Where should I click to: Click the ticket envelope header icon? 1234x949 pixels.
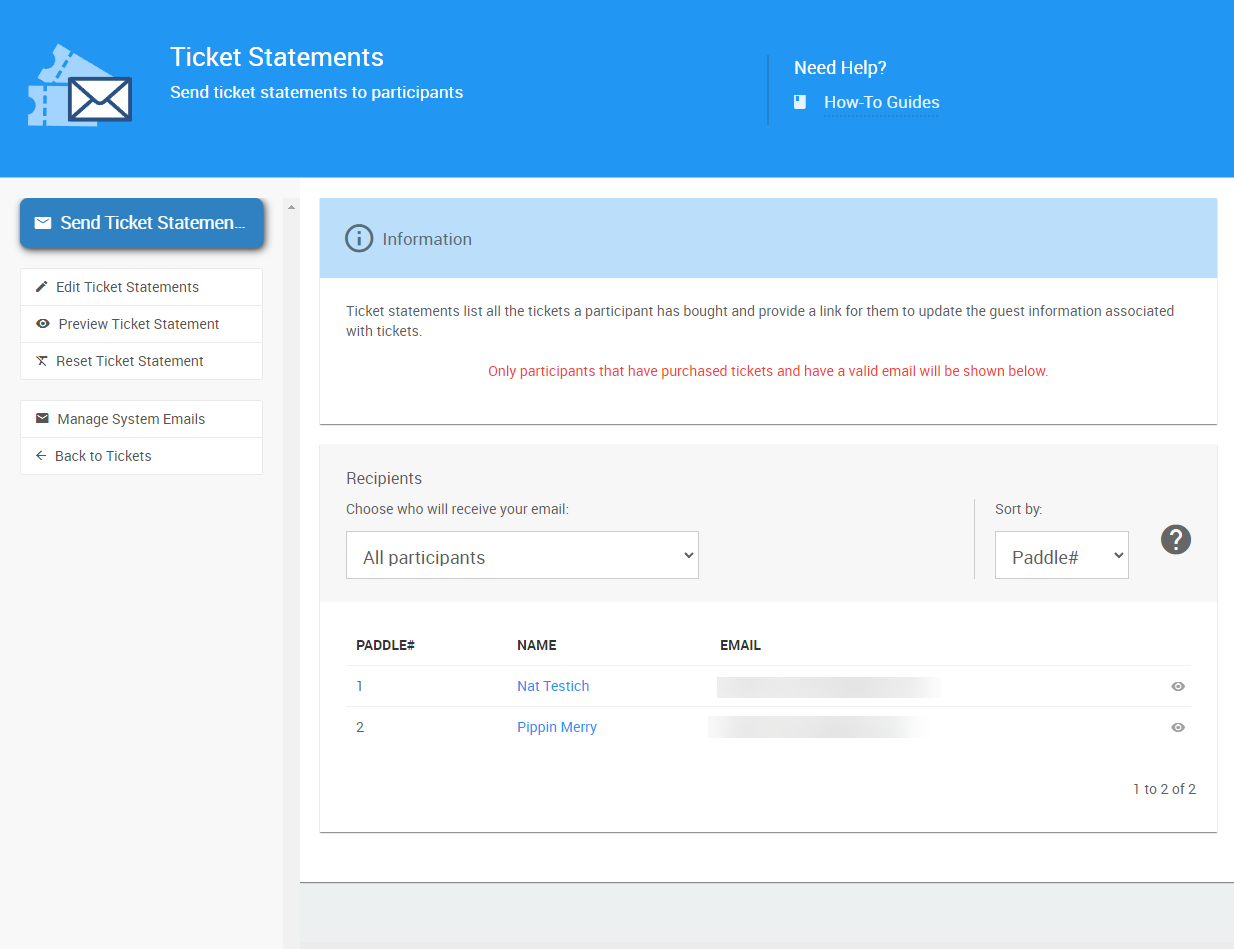(80, 86)
